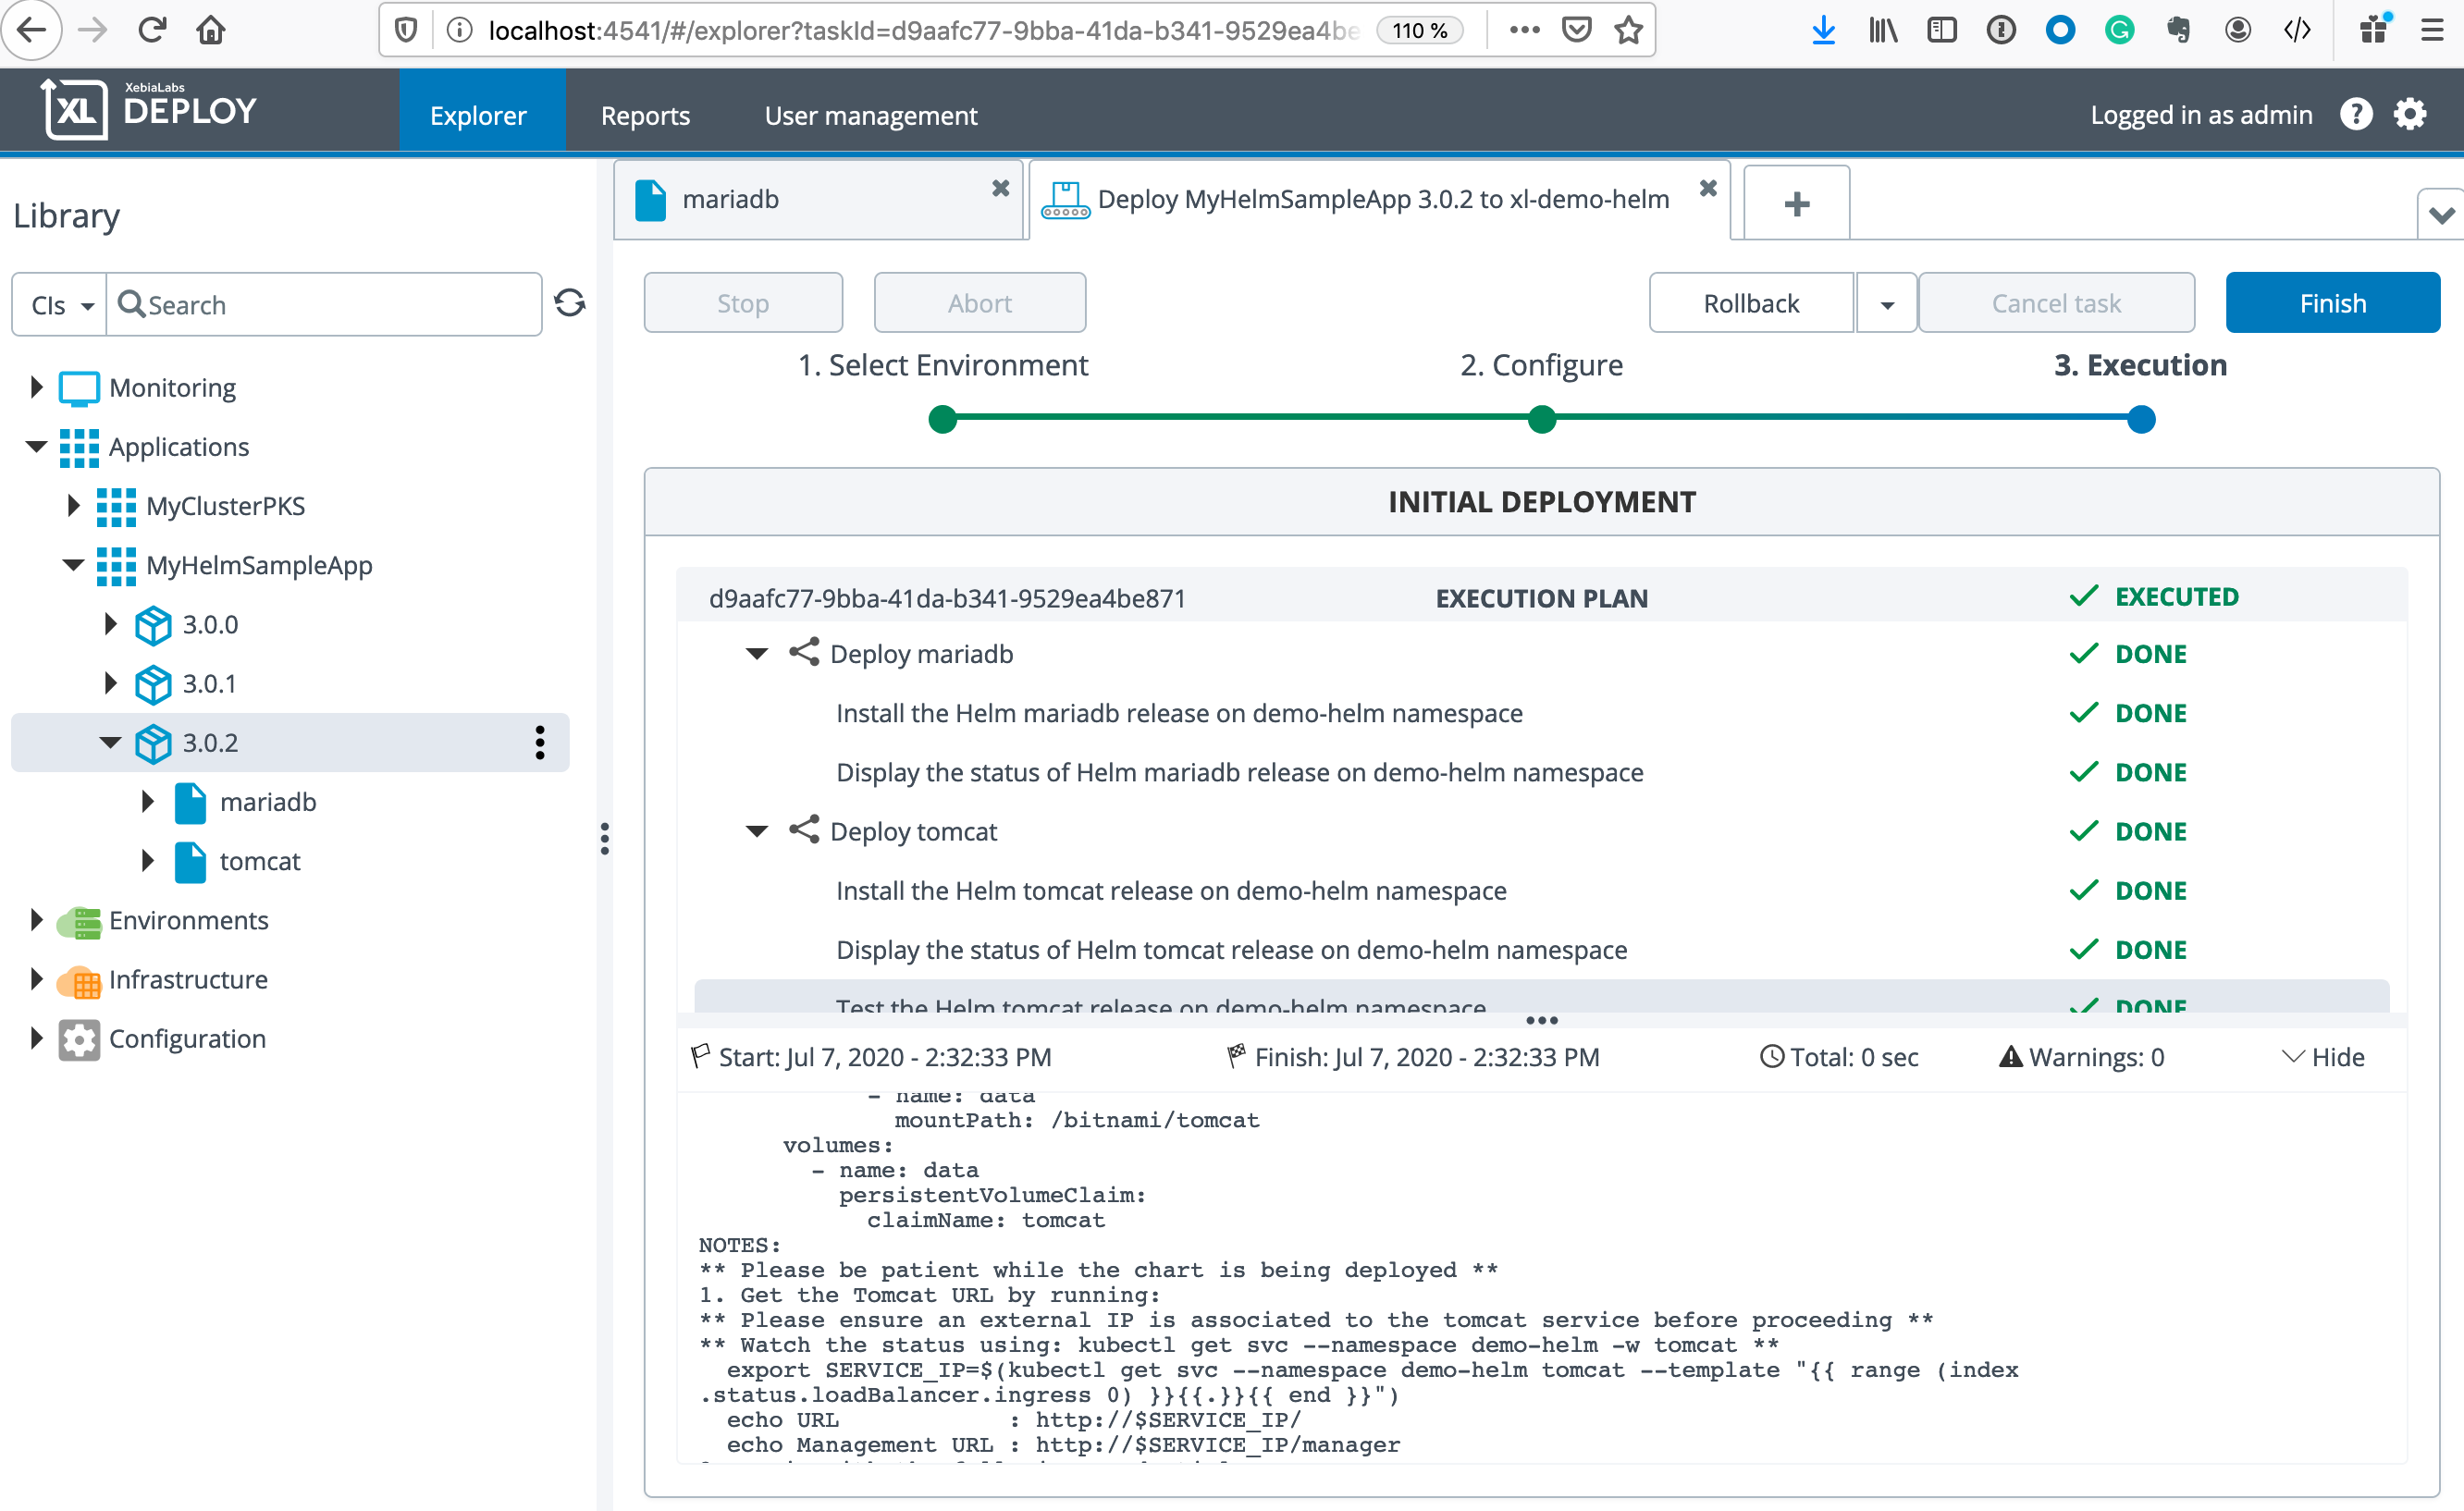Click the browser downloads arrow icon
Image resolution: width=2464 pixels, height=1511 pixels.
click(1823, 30)
